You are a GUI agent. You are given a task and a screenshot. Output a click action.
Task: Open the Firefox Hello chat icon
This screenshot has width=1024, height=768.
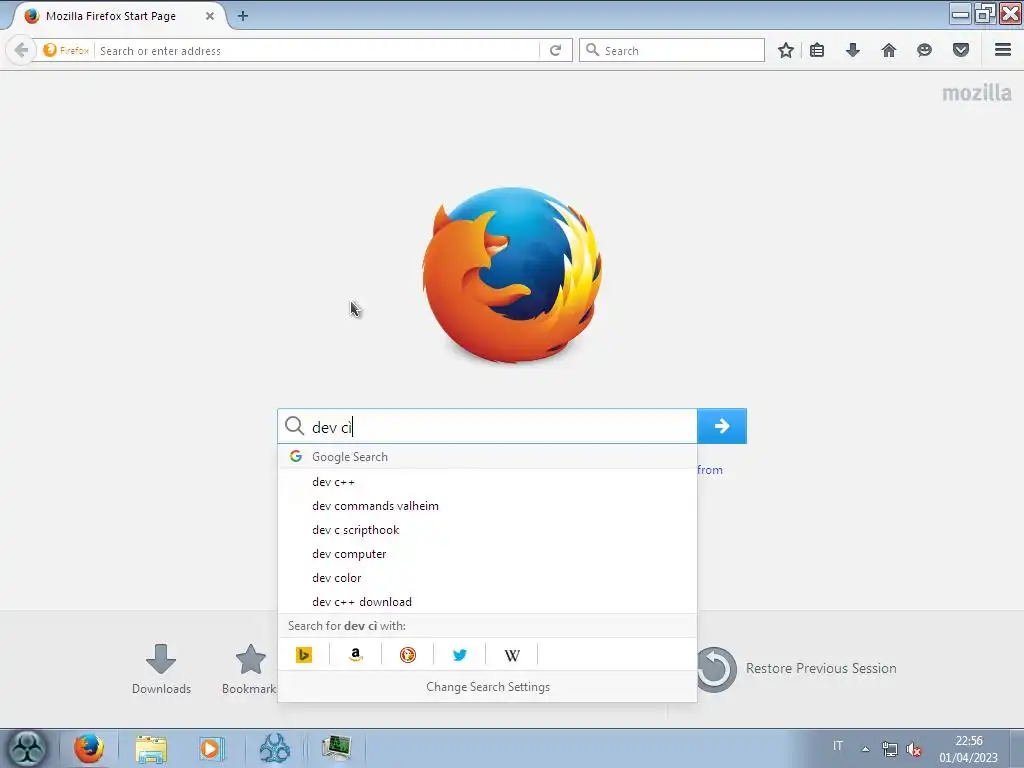point(925,50)
